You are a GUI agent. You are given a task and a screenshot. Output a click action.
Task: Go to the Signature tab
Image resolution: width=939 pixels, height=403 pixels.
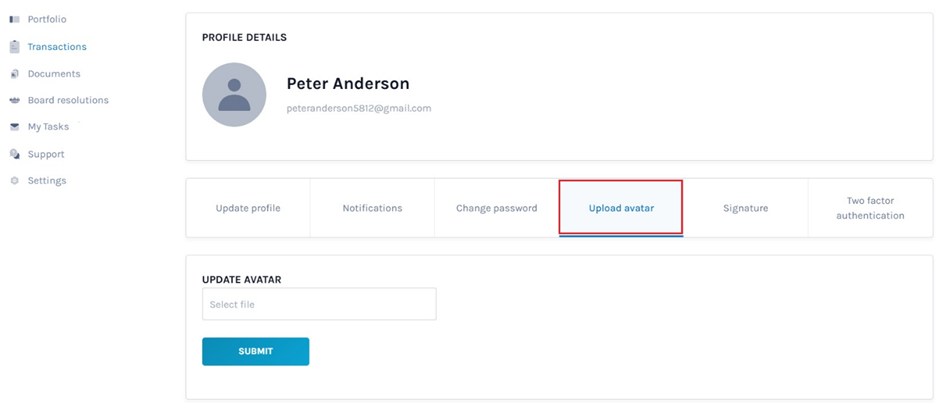746,208
